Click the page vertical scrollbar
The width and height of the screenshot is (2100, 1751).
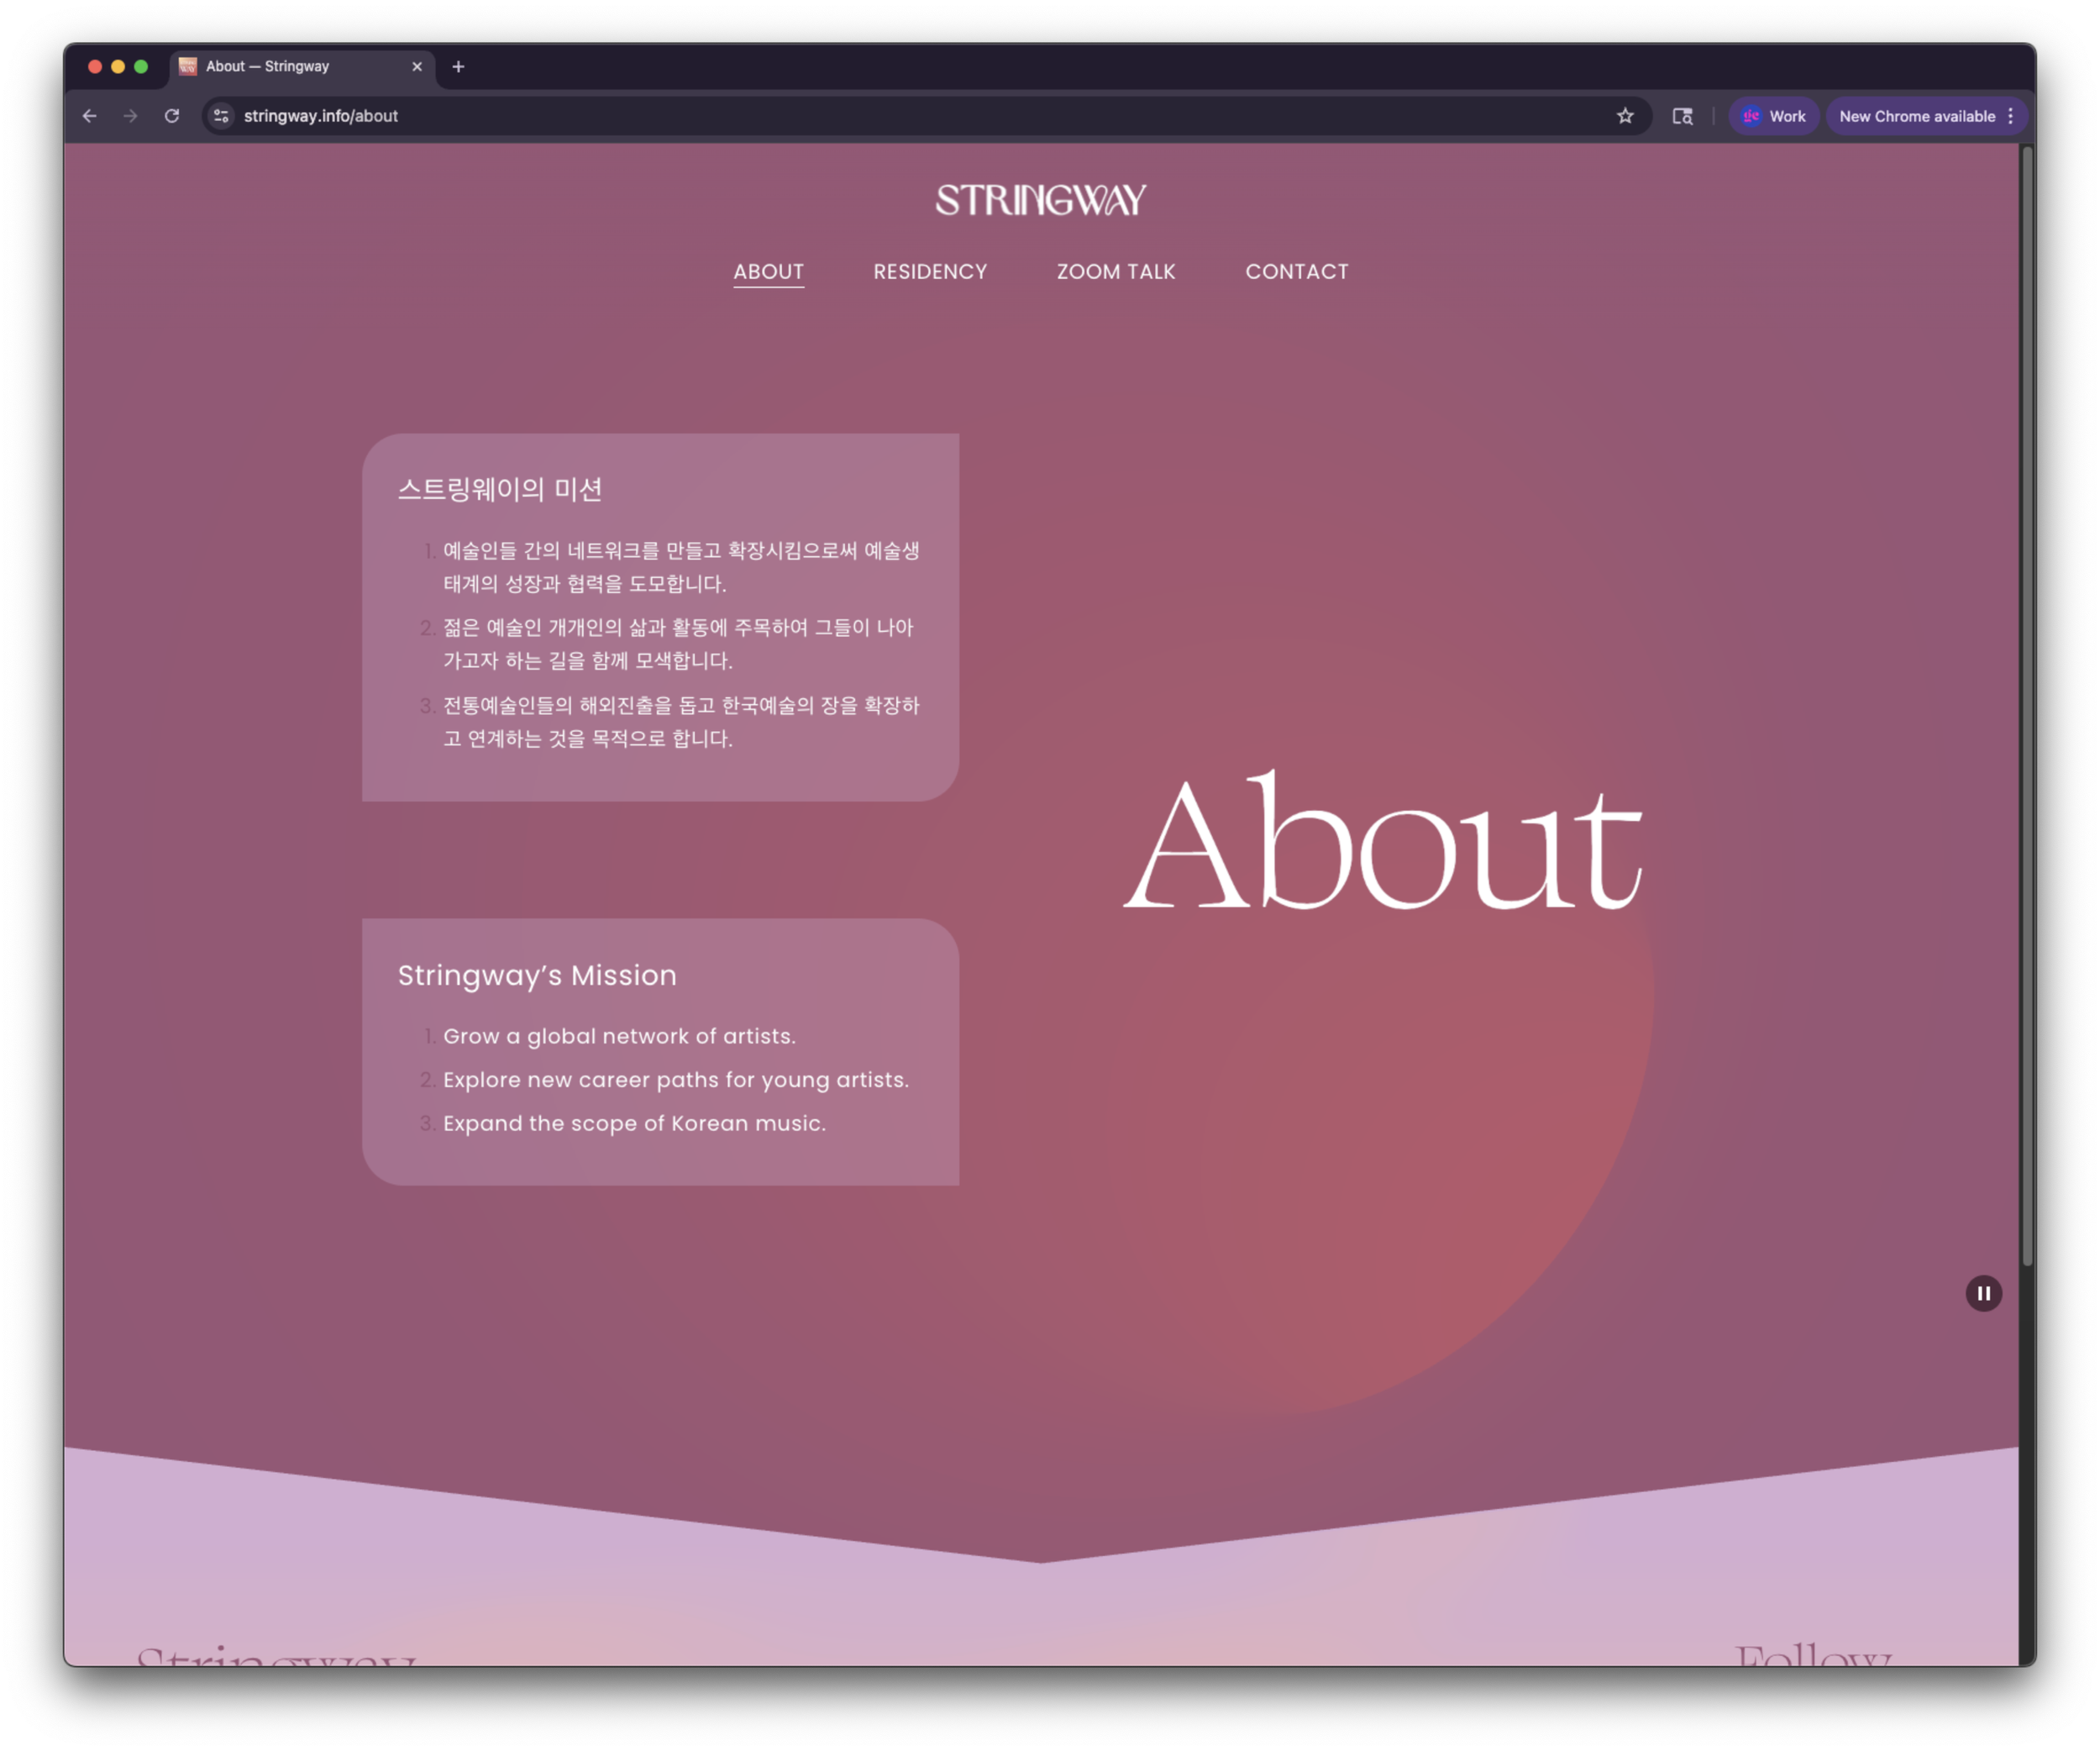2027,700
